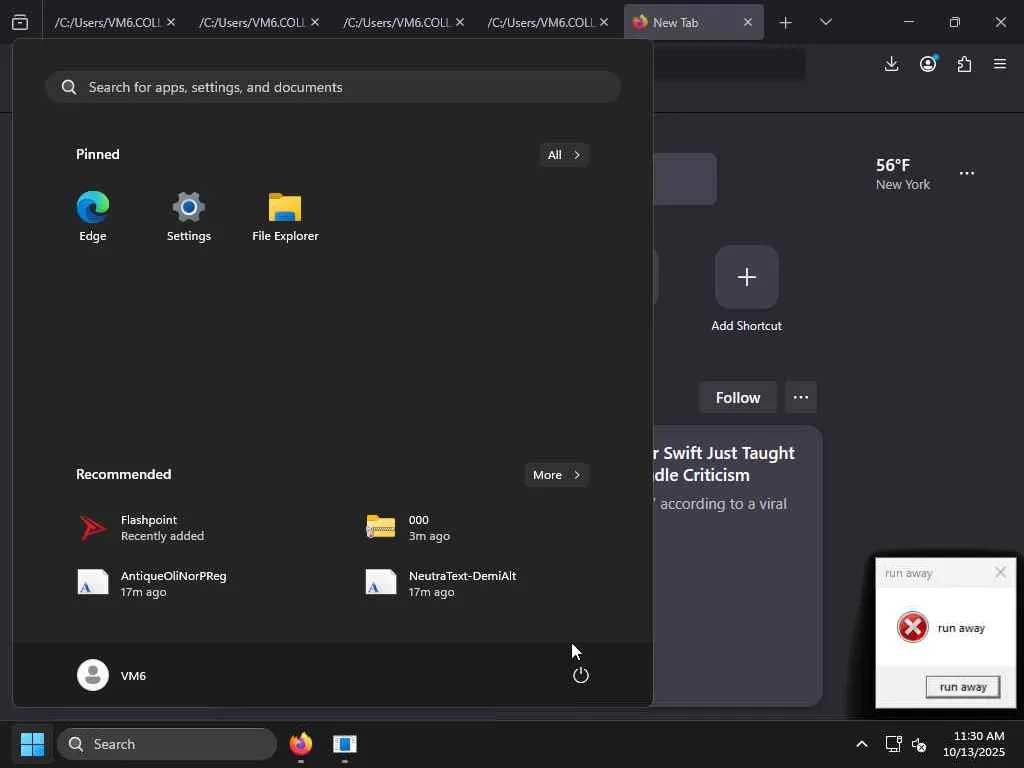Open the VM6 user account menu
Image resolution: width=1024 pixels, height=768 pixels.
coord(112,675)
